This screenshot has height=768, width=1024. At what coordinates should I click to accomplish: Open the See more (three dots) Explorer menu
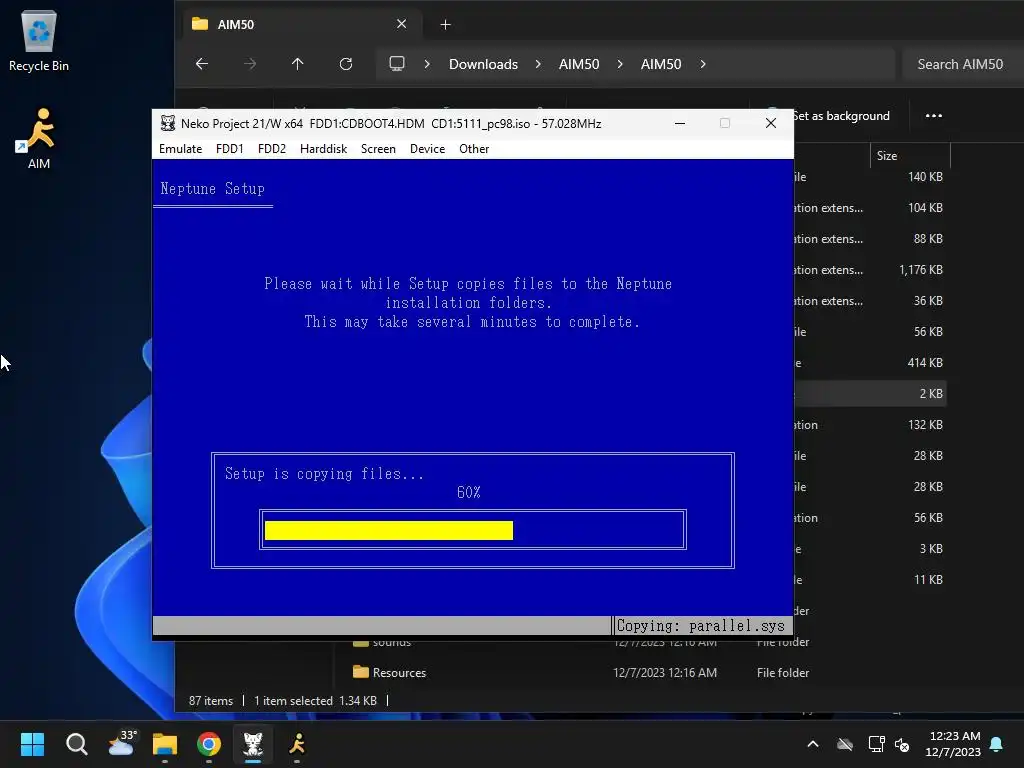click(934, 116)
